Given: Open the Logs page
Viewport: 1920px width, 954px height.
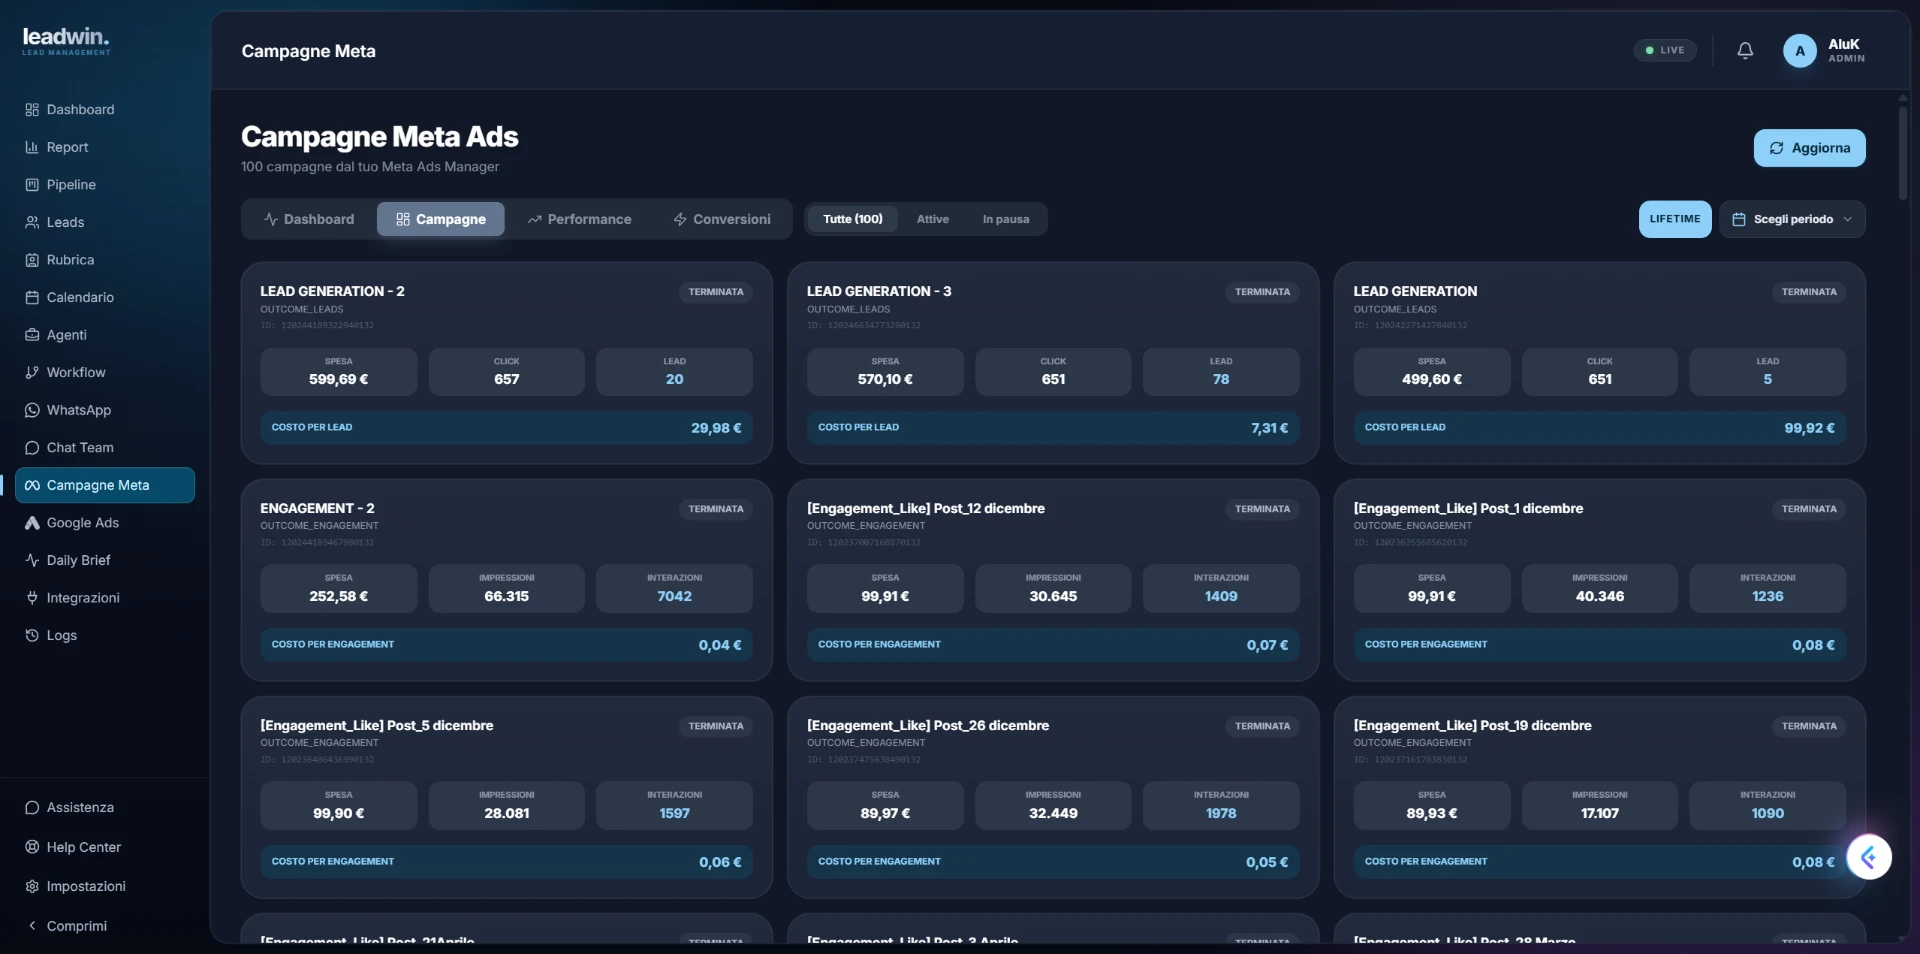Looking at the screenshot, I should pos(104,635).
